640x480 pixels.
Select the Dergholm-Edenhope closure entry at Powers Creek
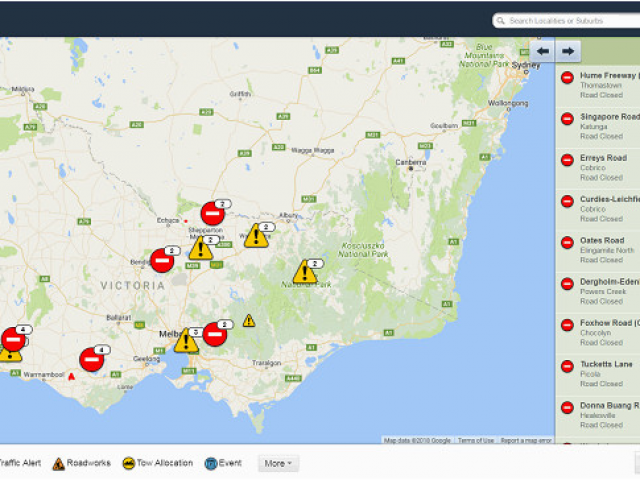tap(598, 292)
